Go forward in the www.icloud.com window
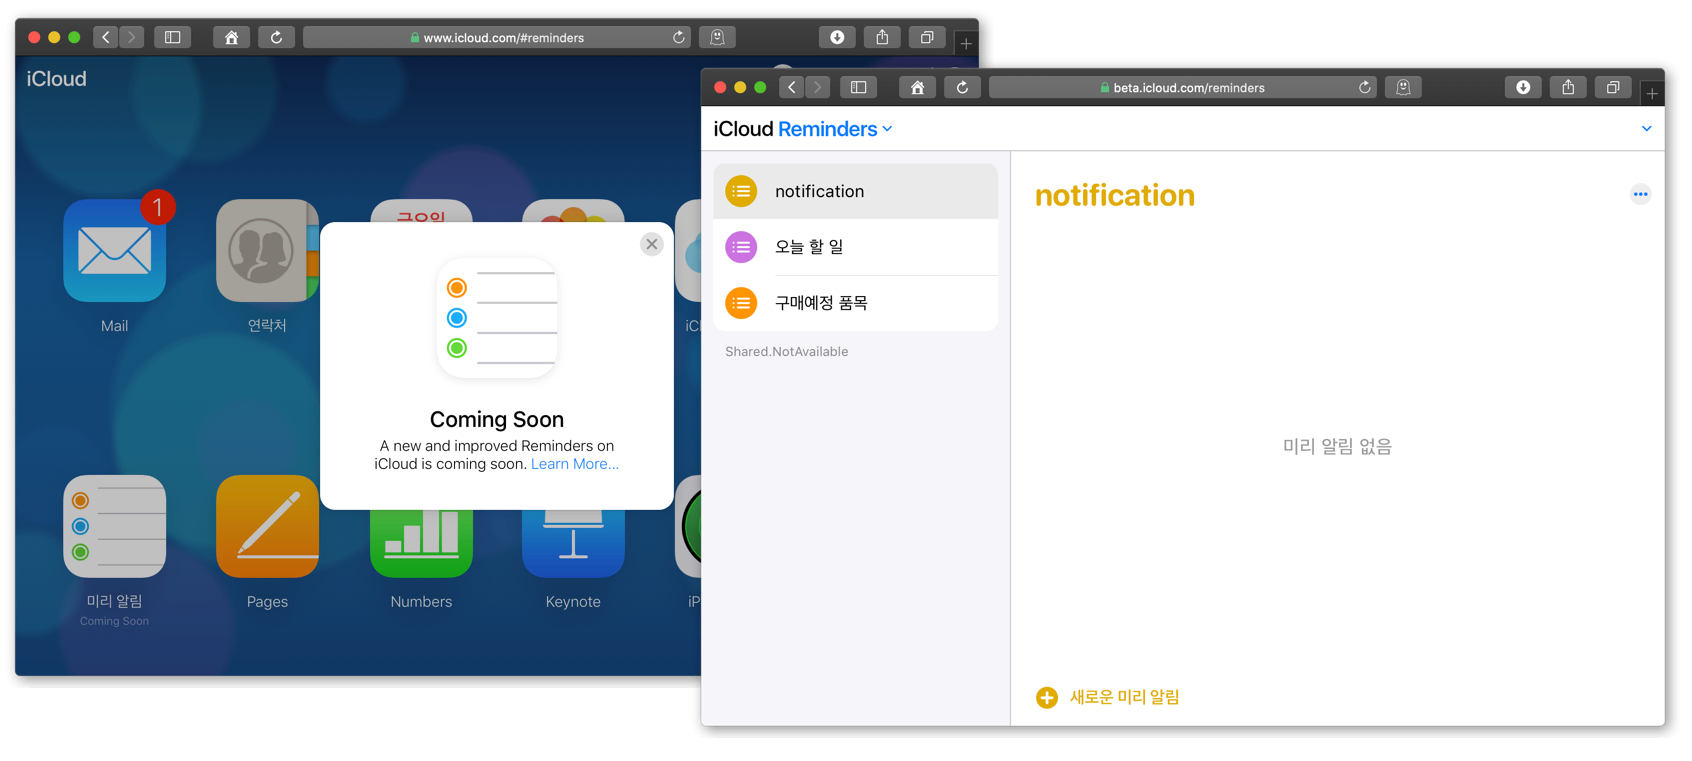Image resolution: width=1692 pixels, height=761 pixels. tap(131, 37)
